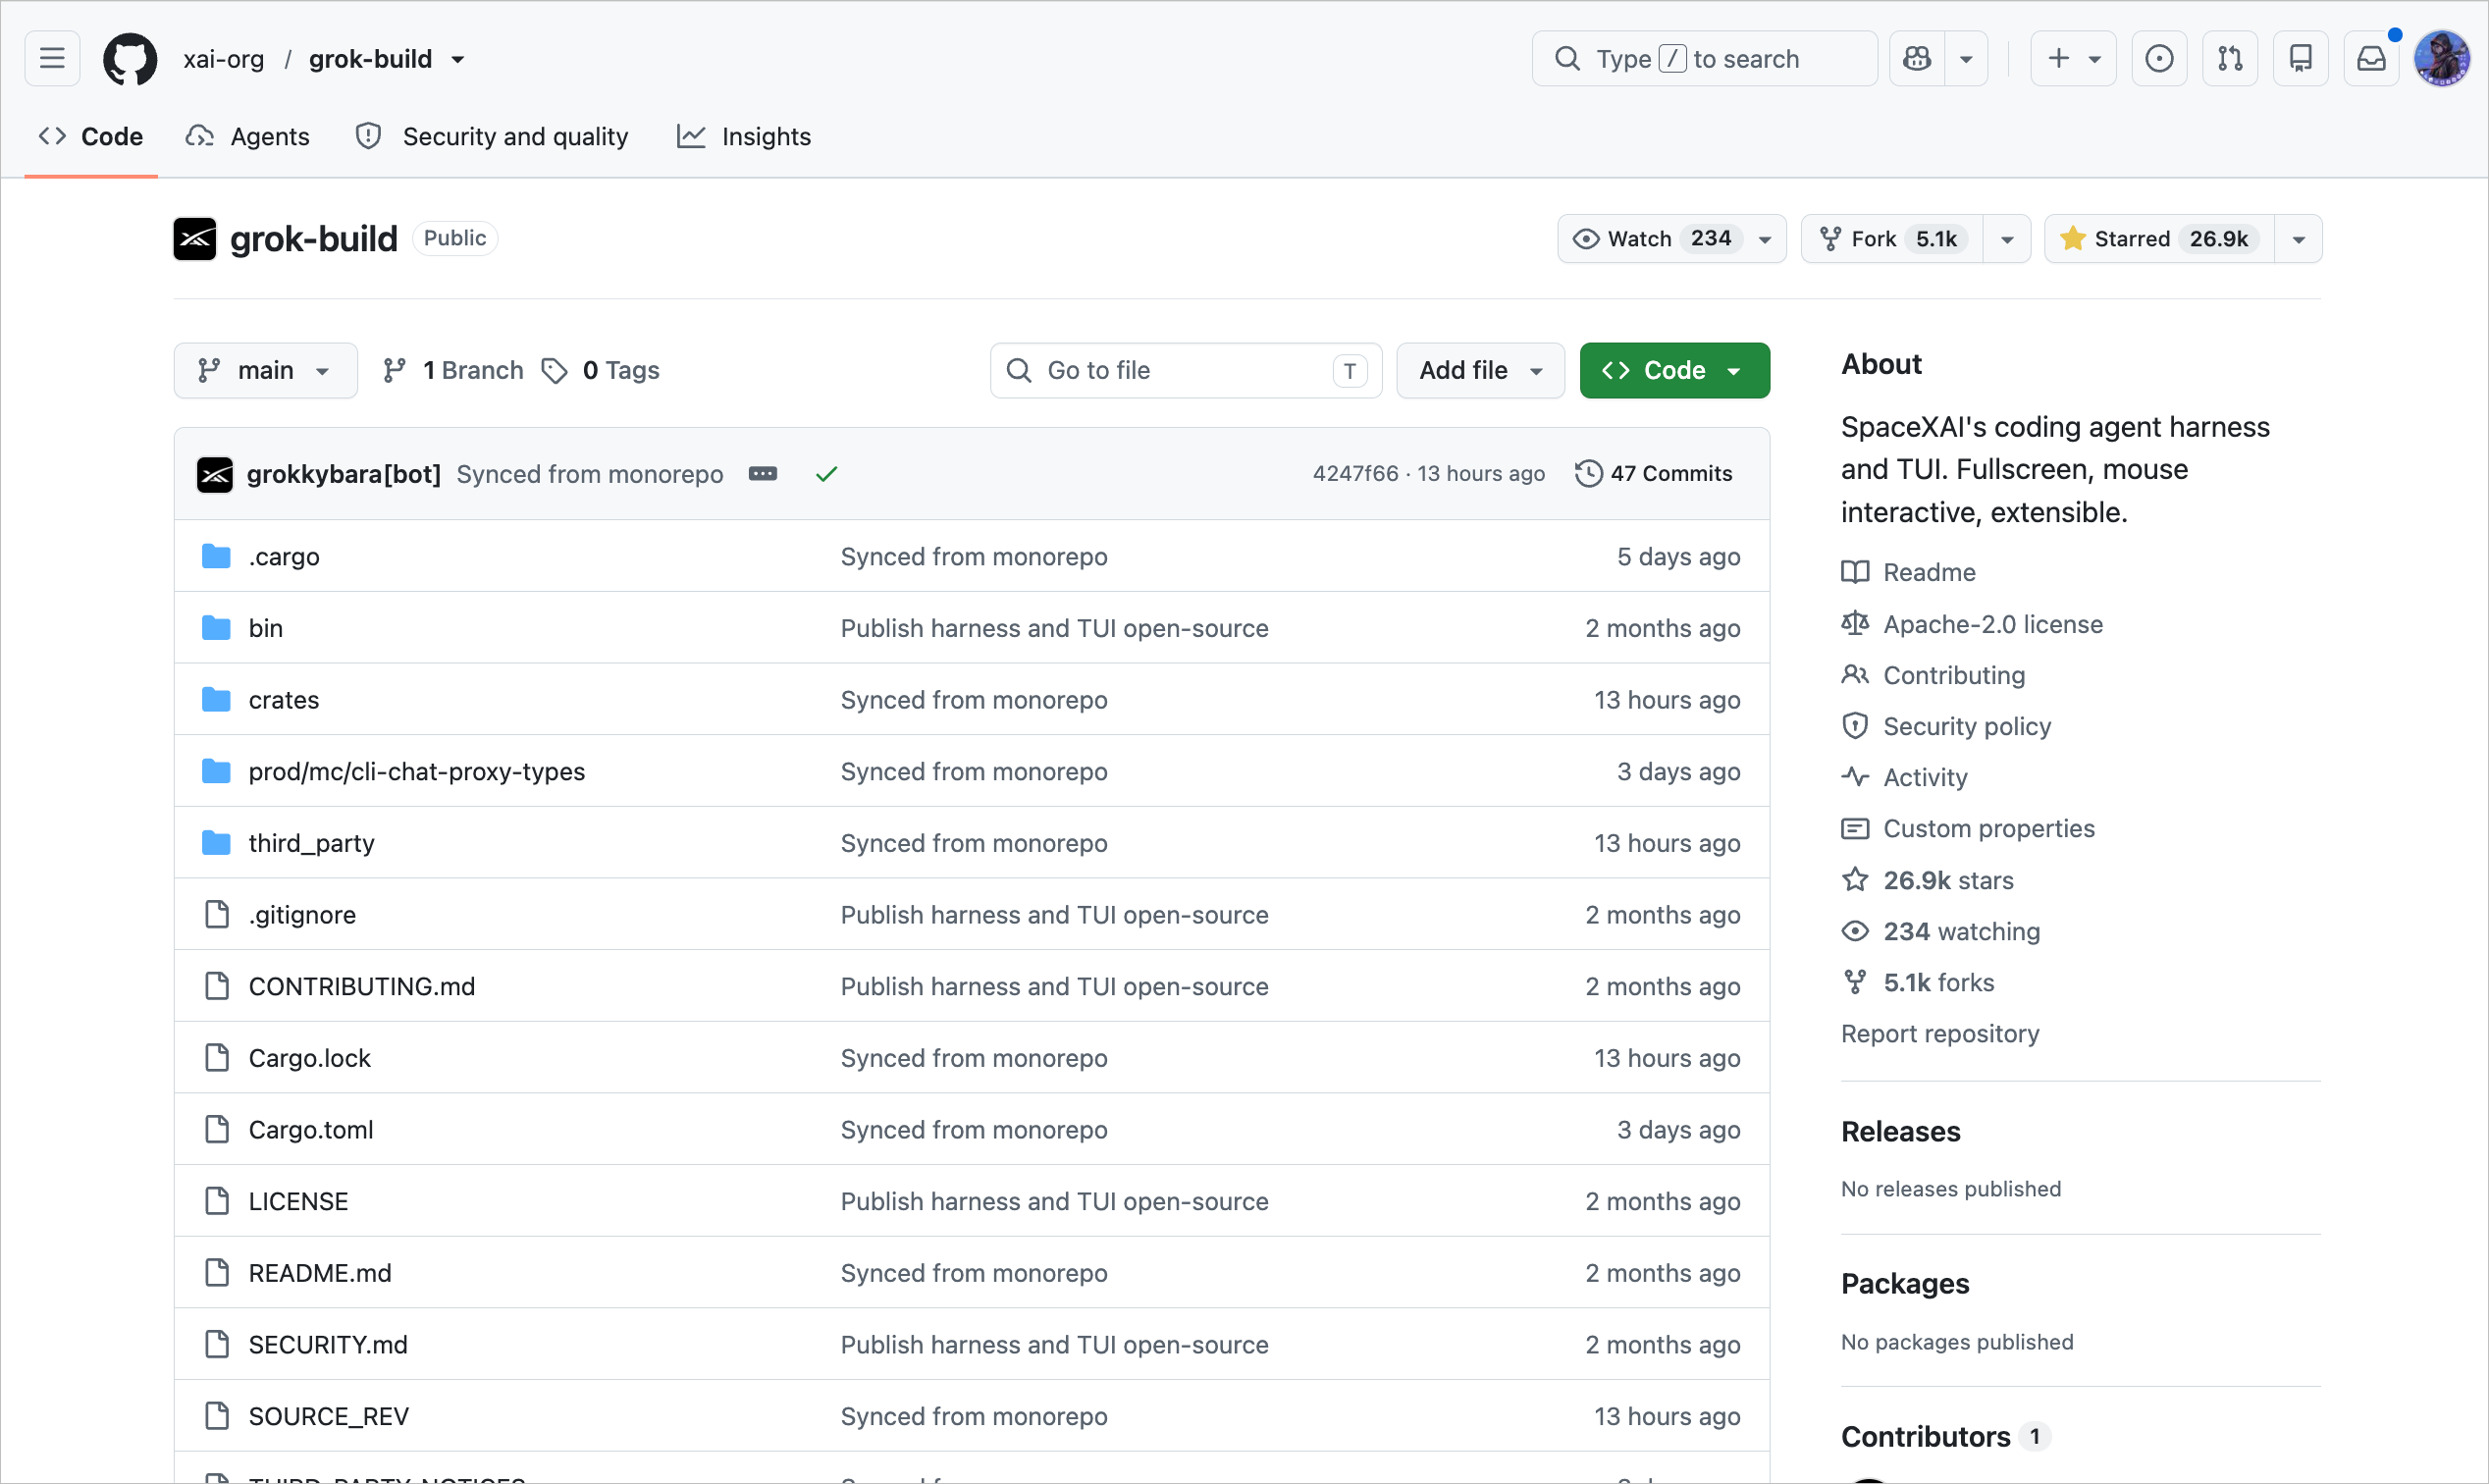The height and width of the screenshot is (1484, 2489).
Task: Click the grokkybara[bot] avatar in commit row
Action: pos(215,474)
